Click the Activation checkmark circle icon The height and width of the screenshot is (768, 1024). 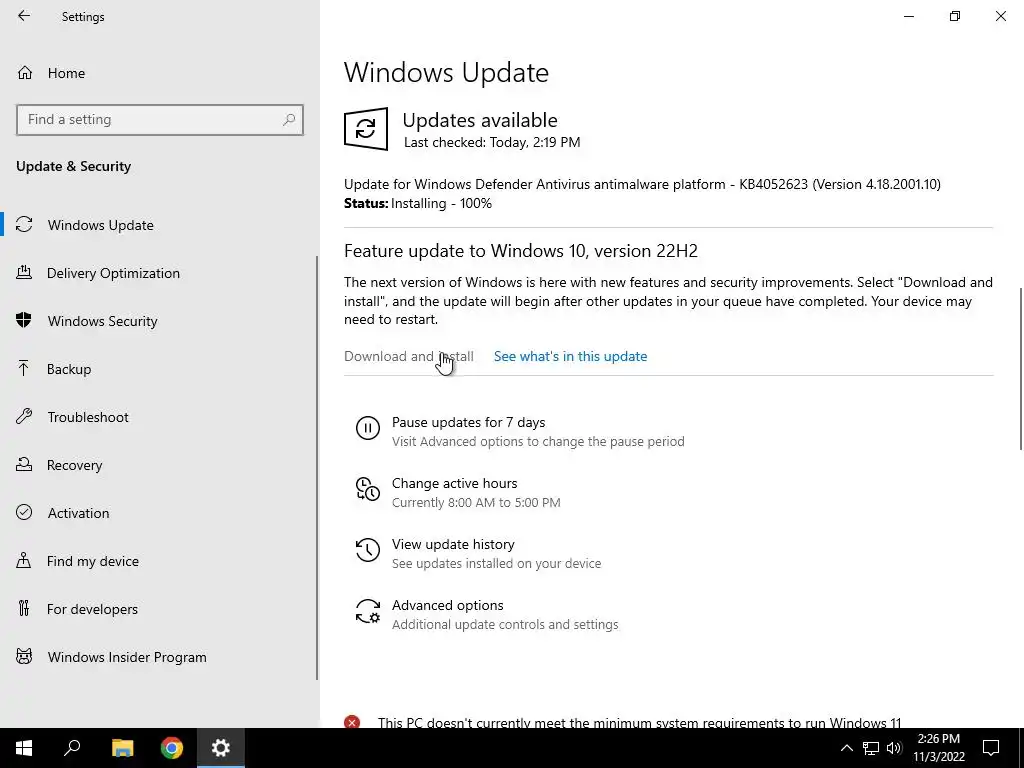tap(24, 512)
